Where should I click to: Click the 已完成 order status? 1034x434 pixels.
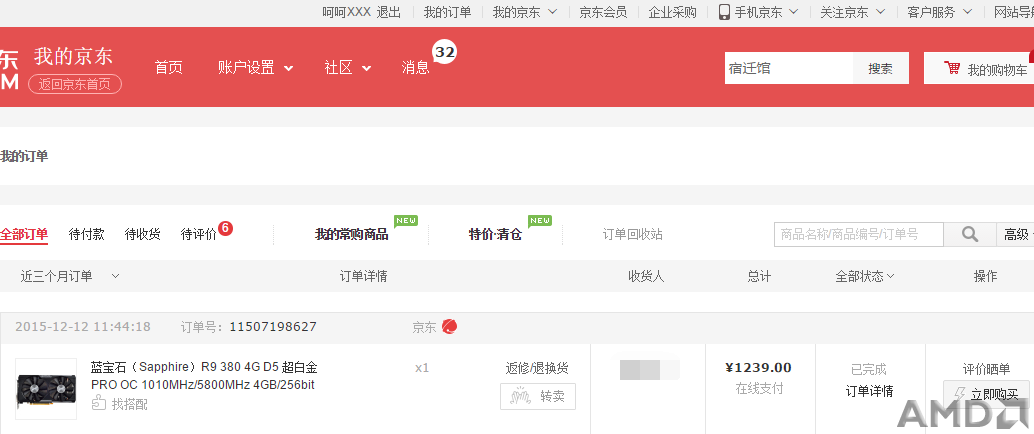(x=868, y=369)
